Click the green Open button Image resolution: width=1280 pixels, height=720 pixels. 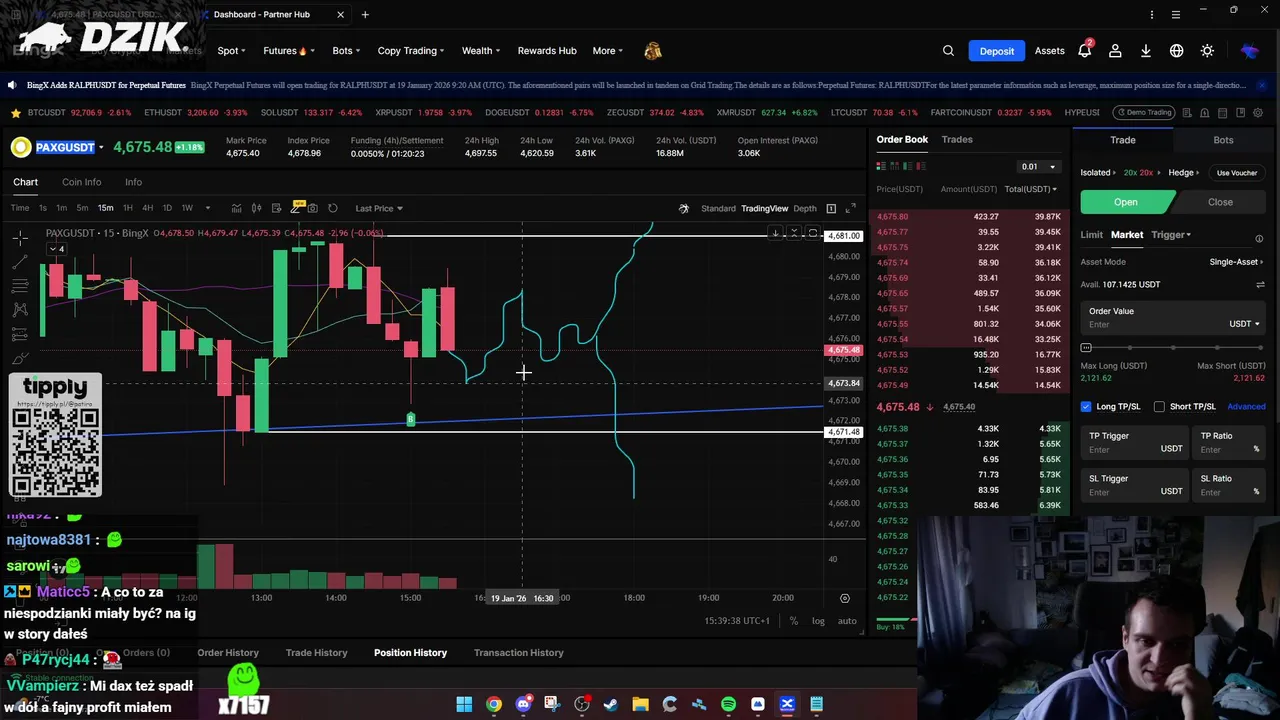point(1126,202)
